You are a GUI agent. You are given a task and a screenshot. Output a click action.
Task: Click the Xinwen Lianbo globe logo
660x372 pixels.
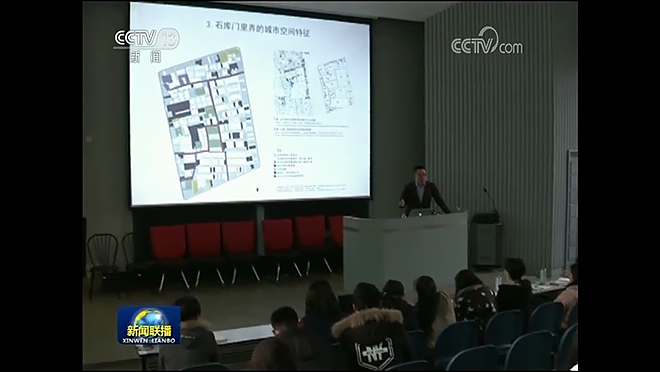coord(149,325)
